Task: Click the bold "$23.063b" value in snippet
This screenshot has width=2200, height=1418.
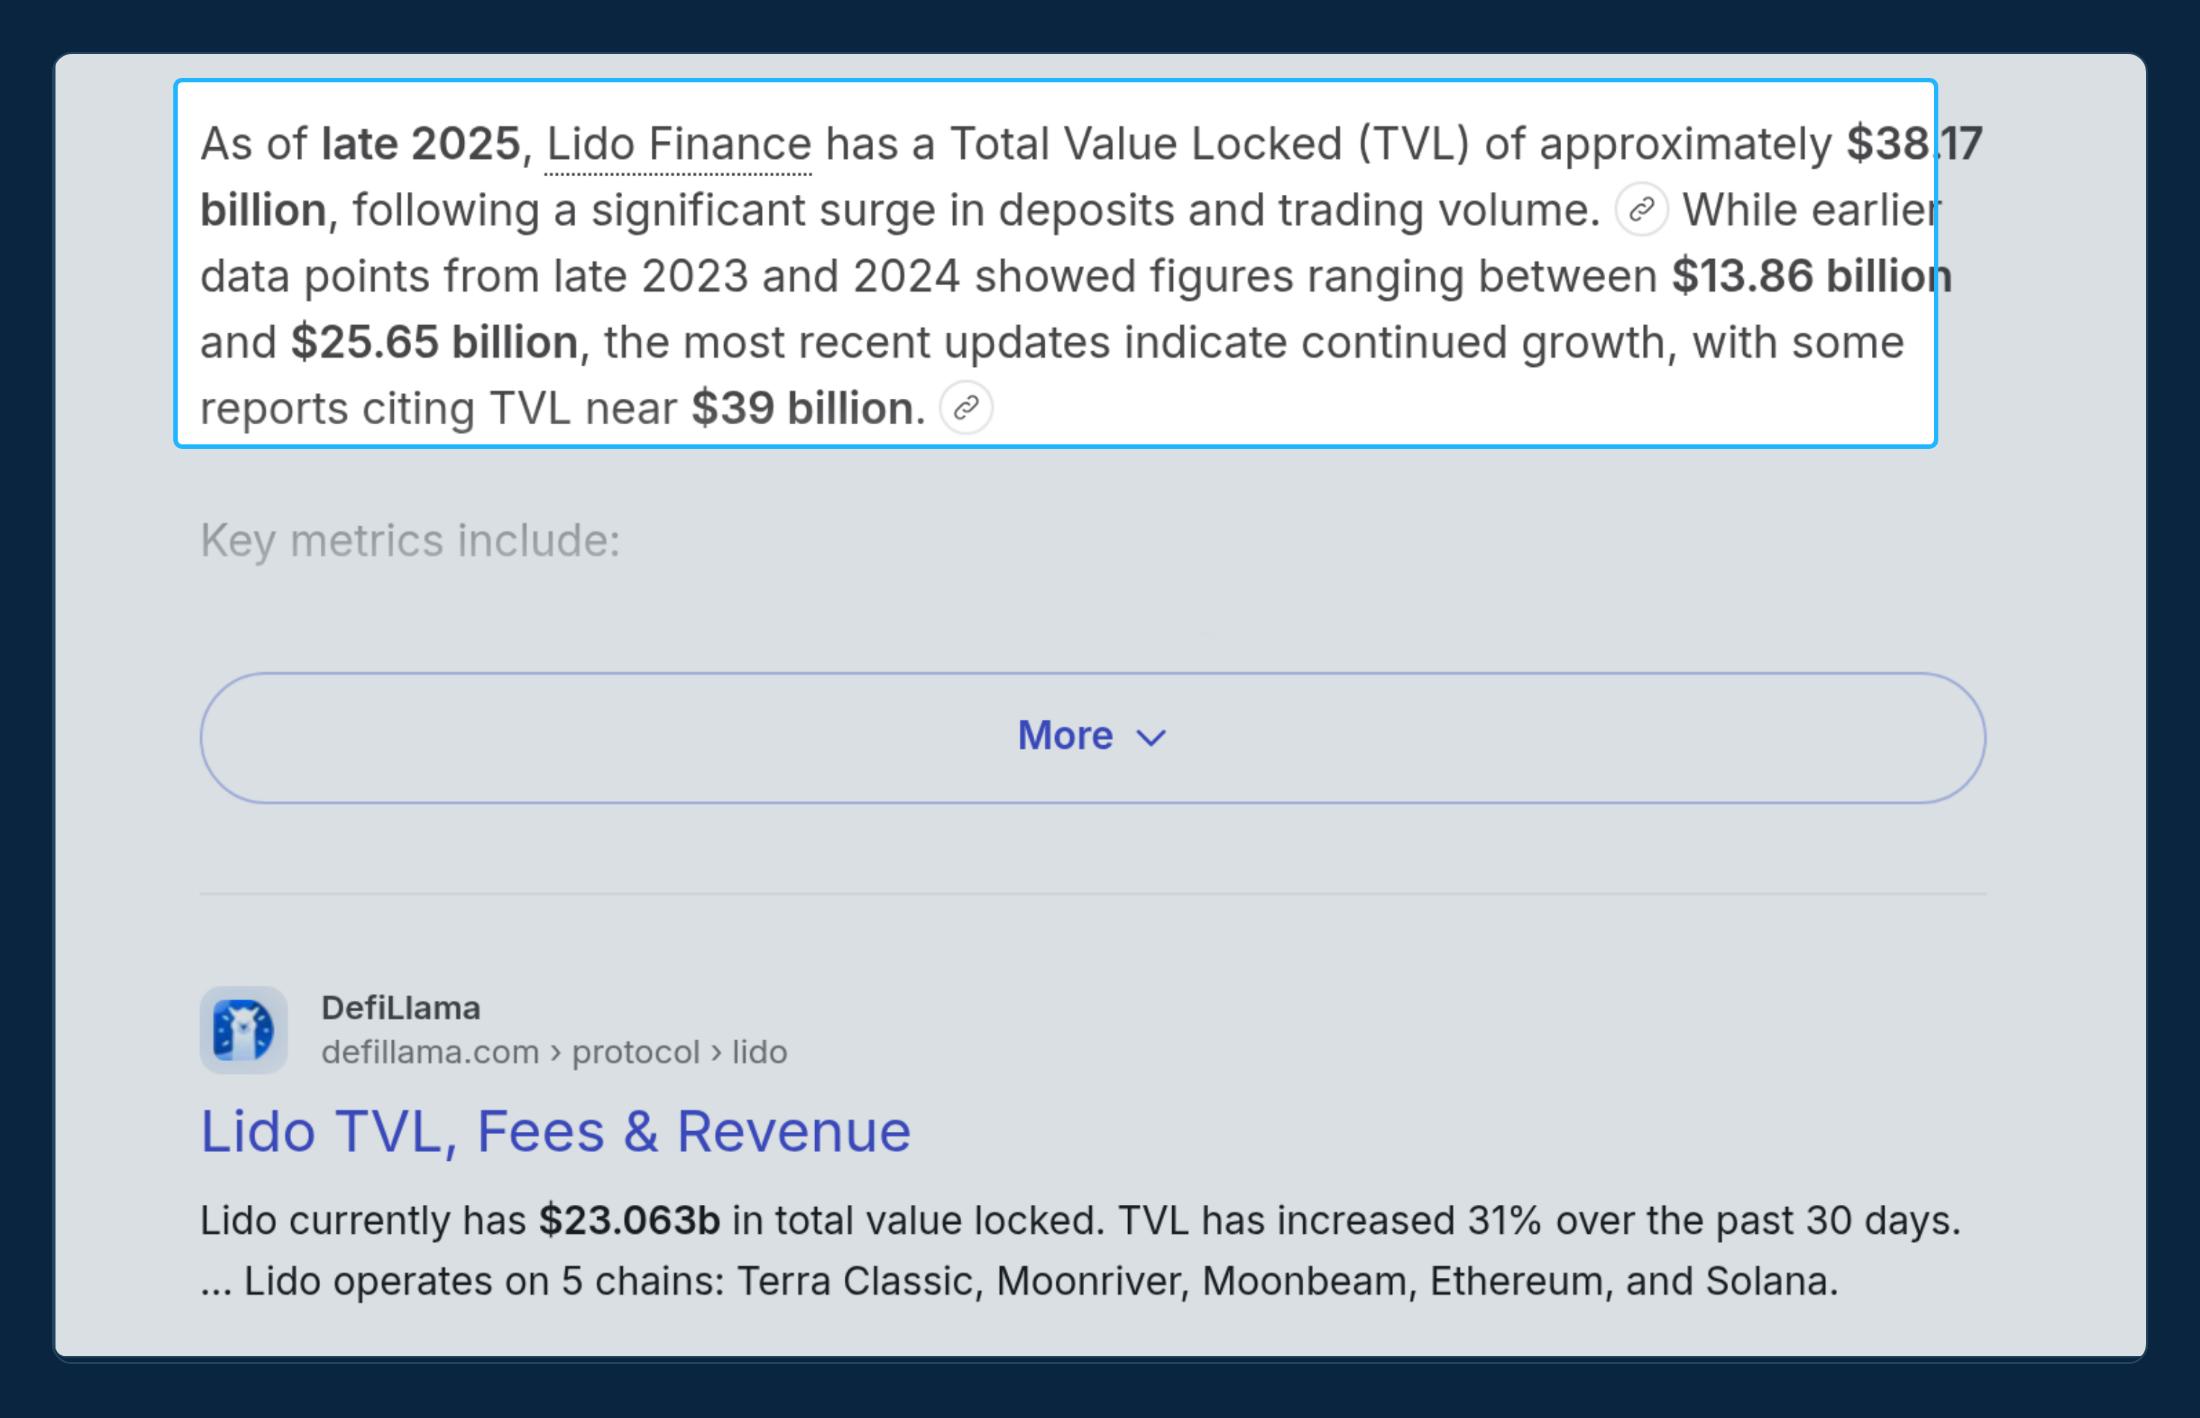Action: [630, 1221]
